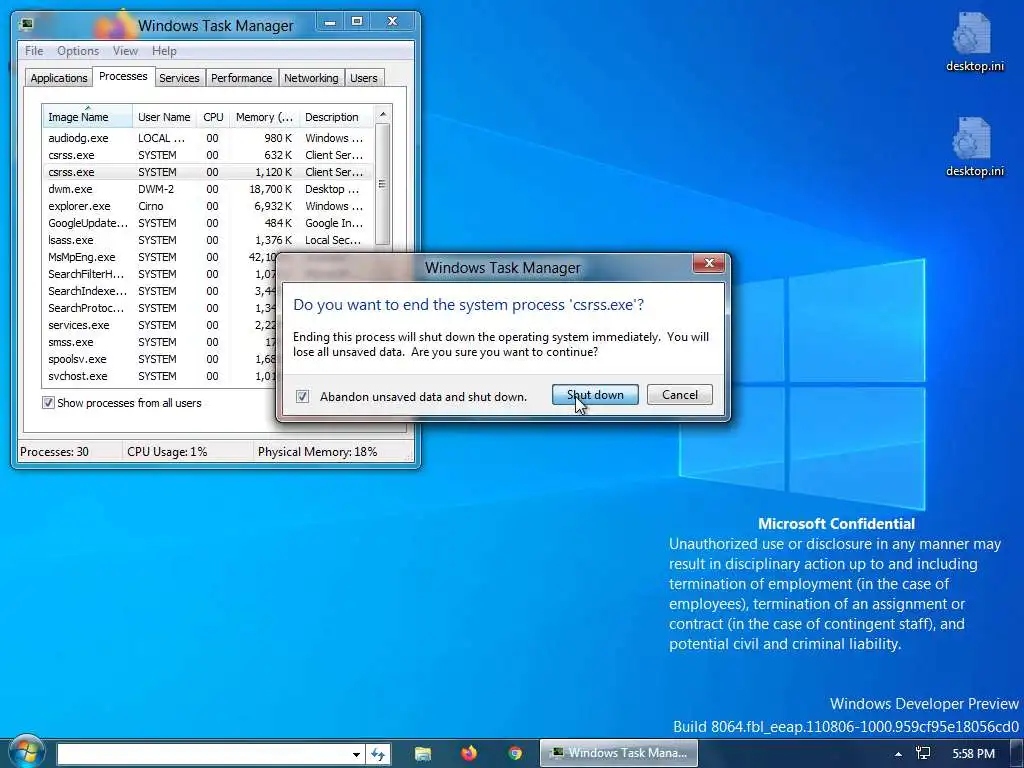Maximize the Windows Task Manager window
Image resolution: width=1024 pixels, height=768 pixels.
coord(357,22)
